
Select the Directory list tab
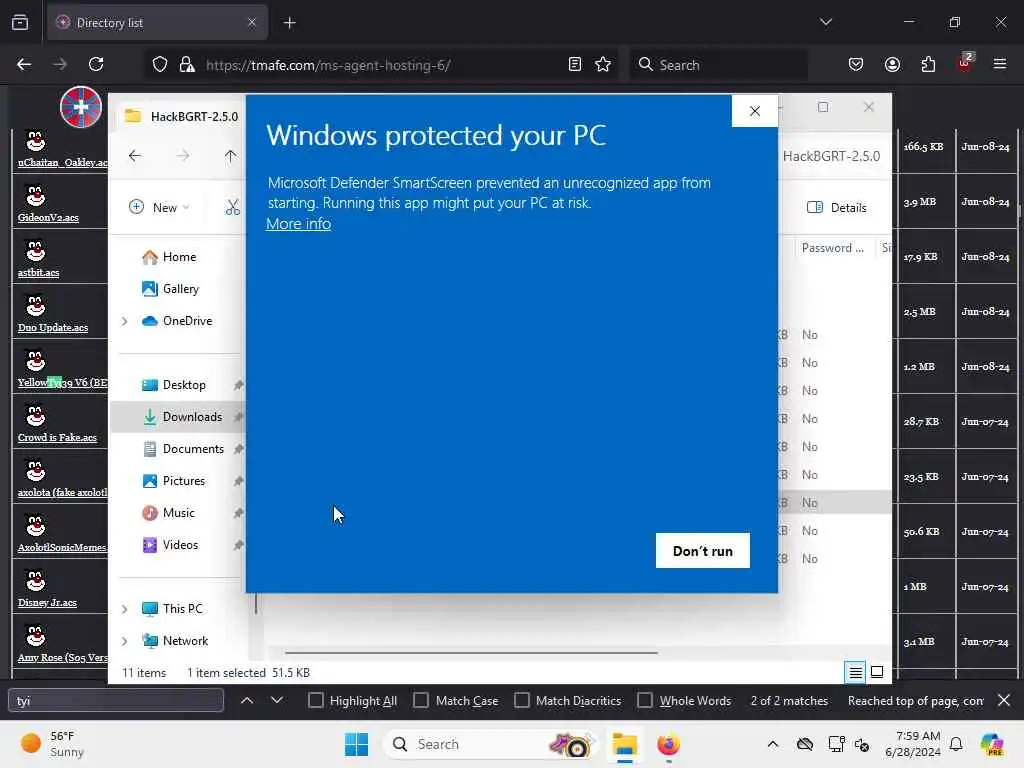click(157, 23)
